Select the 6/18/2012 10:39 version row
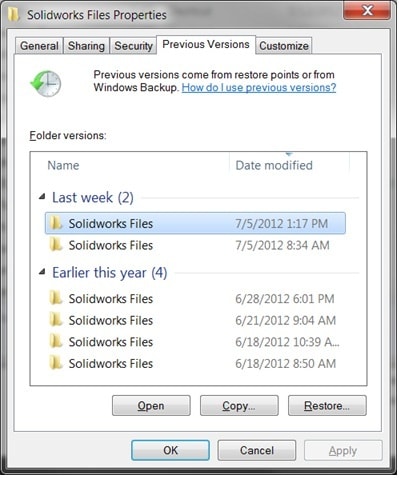The width and height of the screenshot is (399, 478). pos(195,342)
